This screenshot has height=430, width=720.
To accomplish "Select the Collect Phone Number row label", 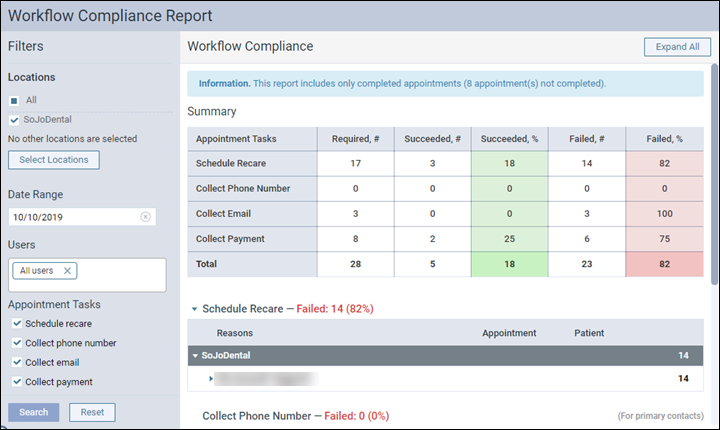I will click(243, 188).
